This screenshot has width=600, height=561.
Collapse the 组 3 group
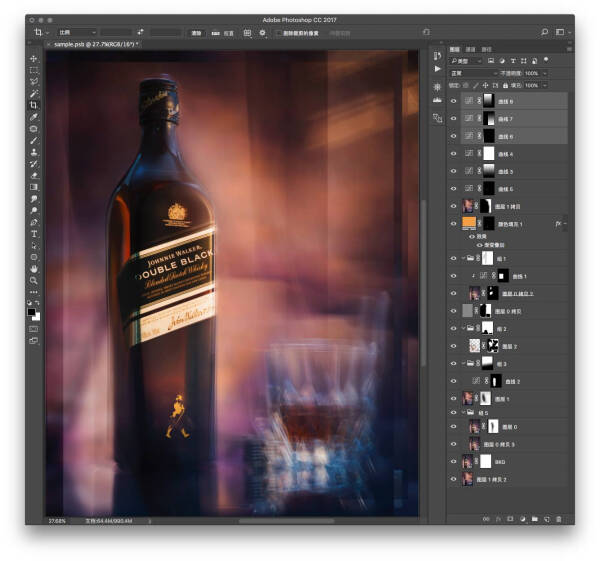click(x=464, y=363)
